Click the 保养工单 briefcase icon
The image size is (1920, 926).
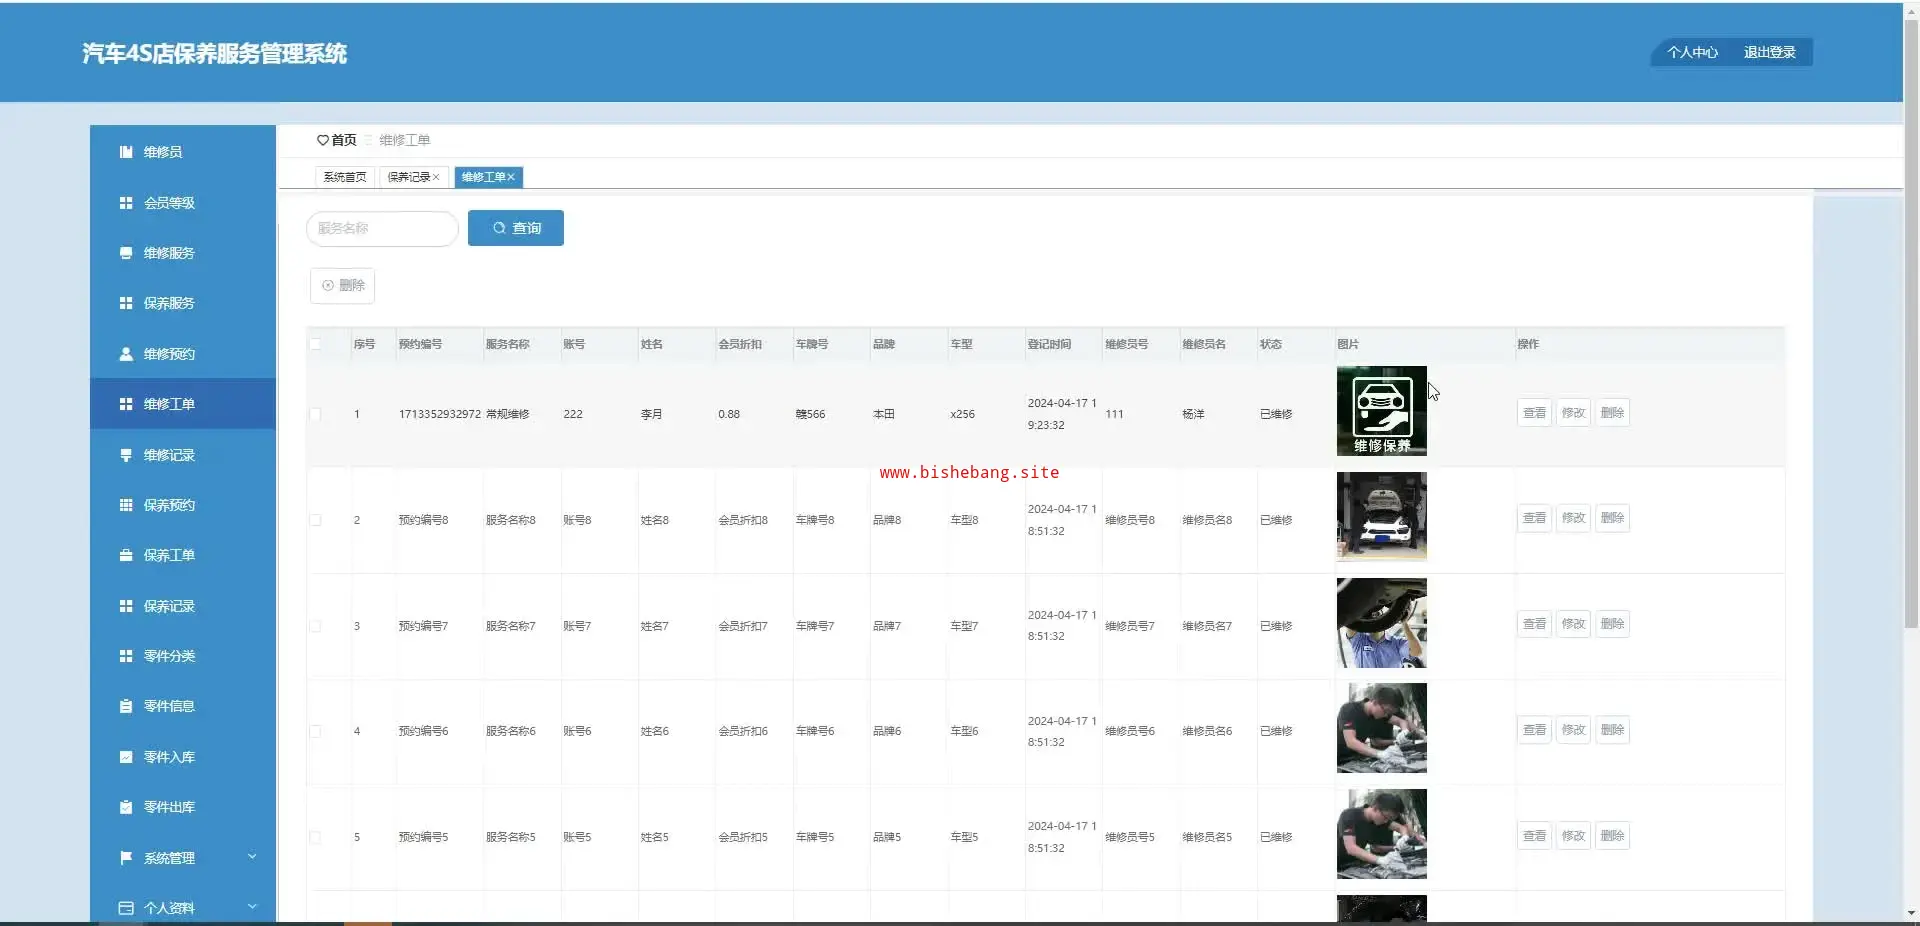click(x=126, y=555)
